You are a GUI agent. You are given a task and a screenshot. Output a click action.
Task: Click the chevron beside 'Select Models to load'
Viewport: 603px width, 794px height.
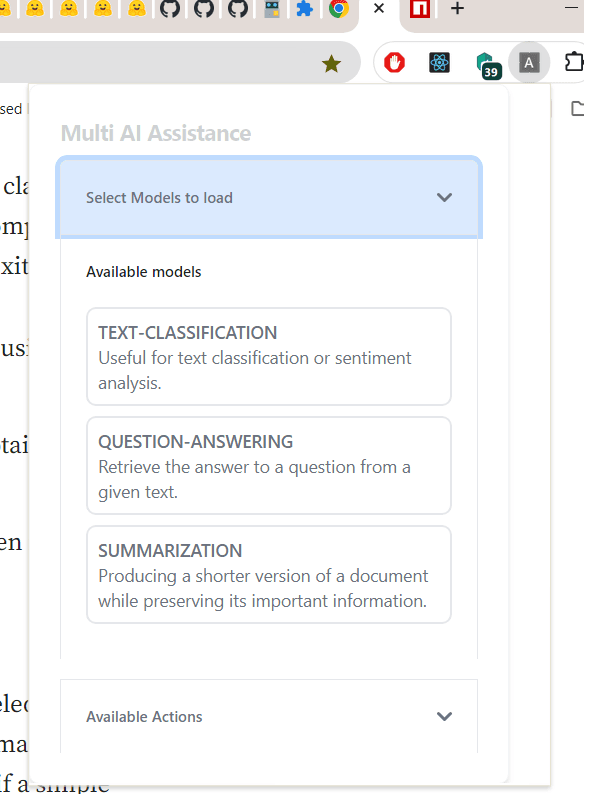click(x=445, y=198)
